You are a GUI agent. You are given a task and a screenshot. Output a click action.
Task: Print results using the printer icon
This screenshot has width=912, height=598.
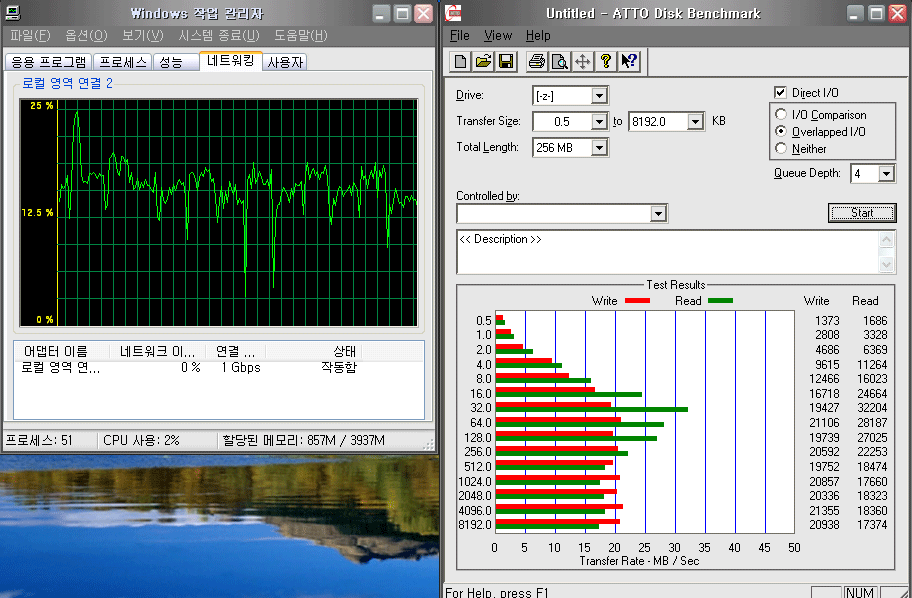point(537,61)
